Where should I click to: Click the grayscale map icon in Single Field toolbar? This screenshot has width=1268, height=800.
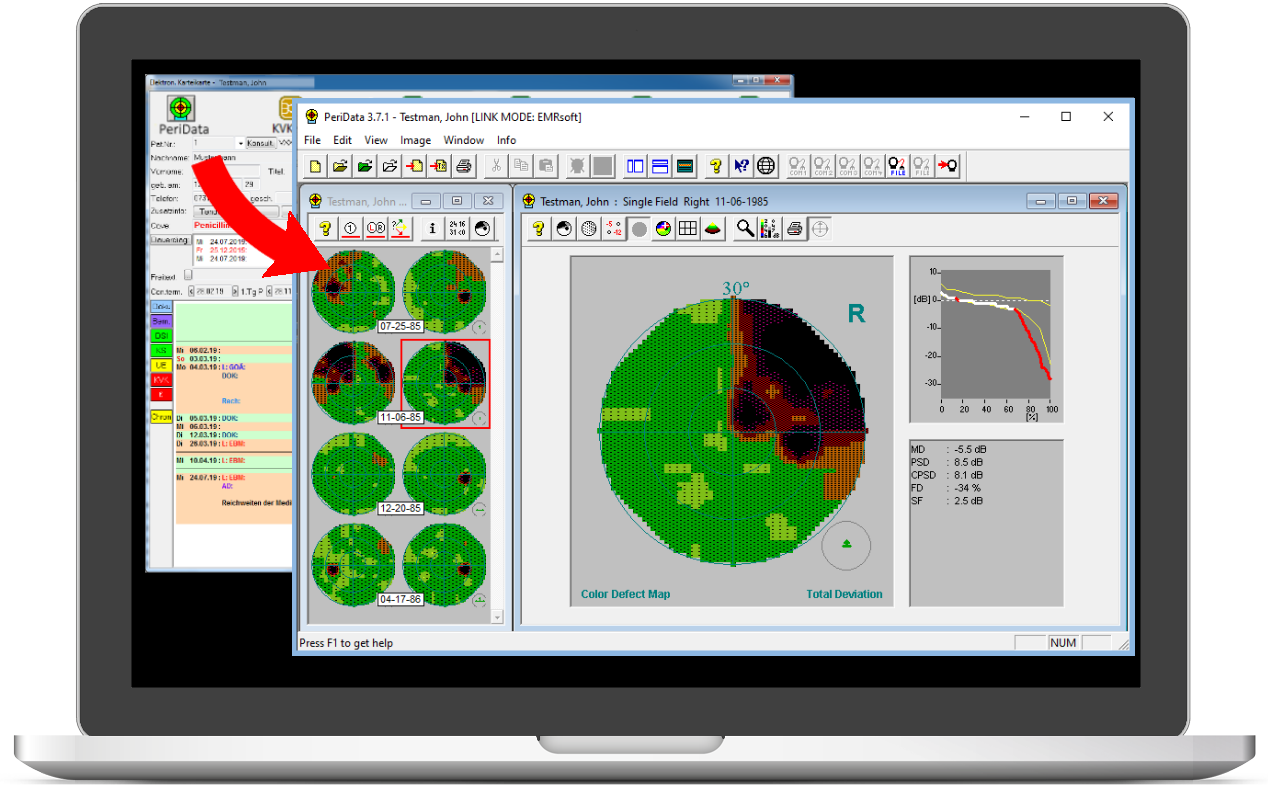[x=564, y=229]
